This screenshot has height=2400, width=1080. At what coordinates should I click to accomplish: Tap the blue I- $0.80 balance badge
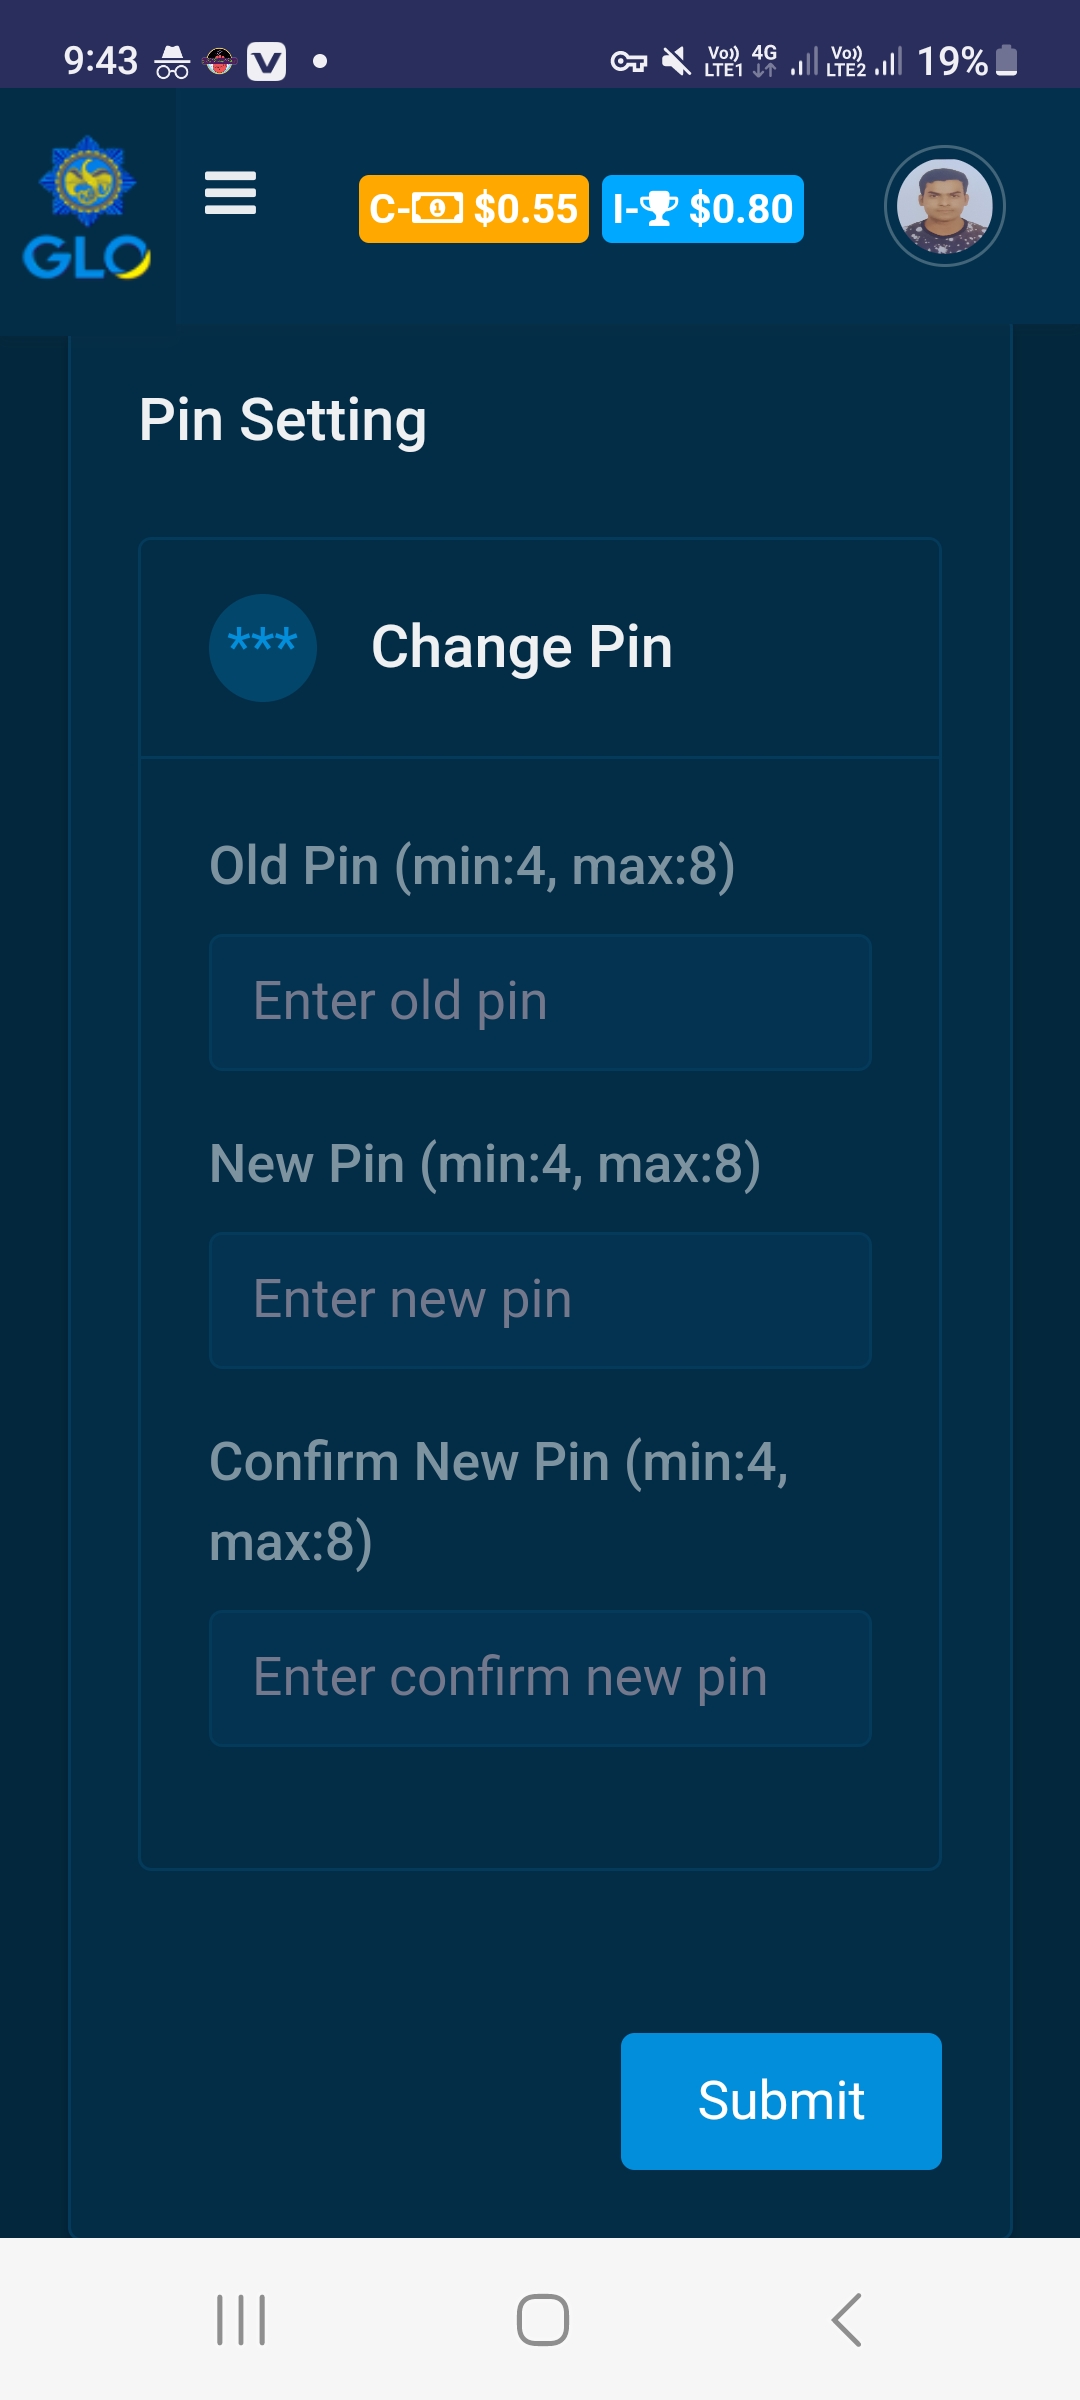click(702, 209)
